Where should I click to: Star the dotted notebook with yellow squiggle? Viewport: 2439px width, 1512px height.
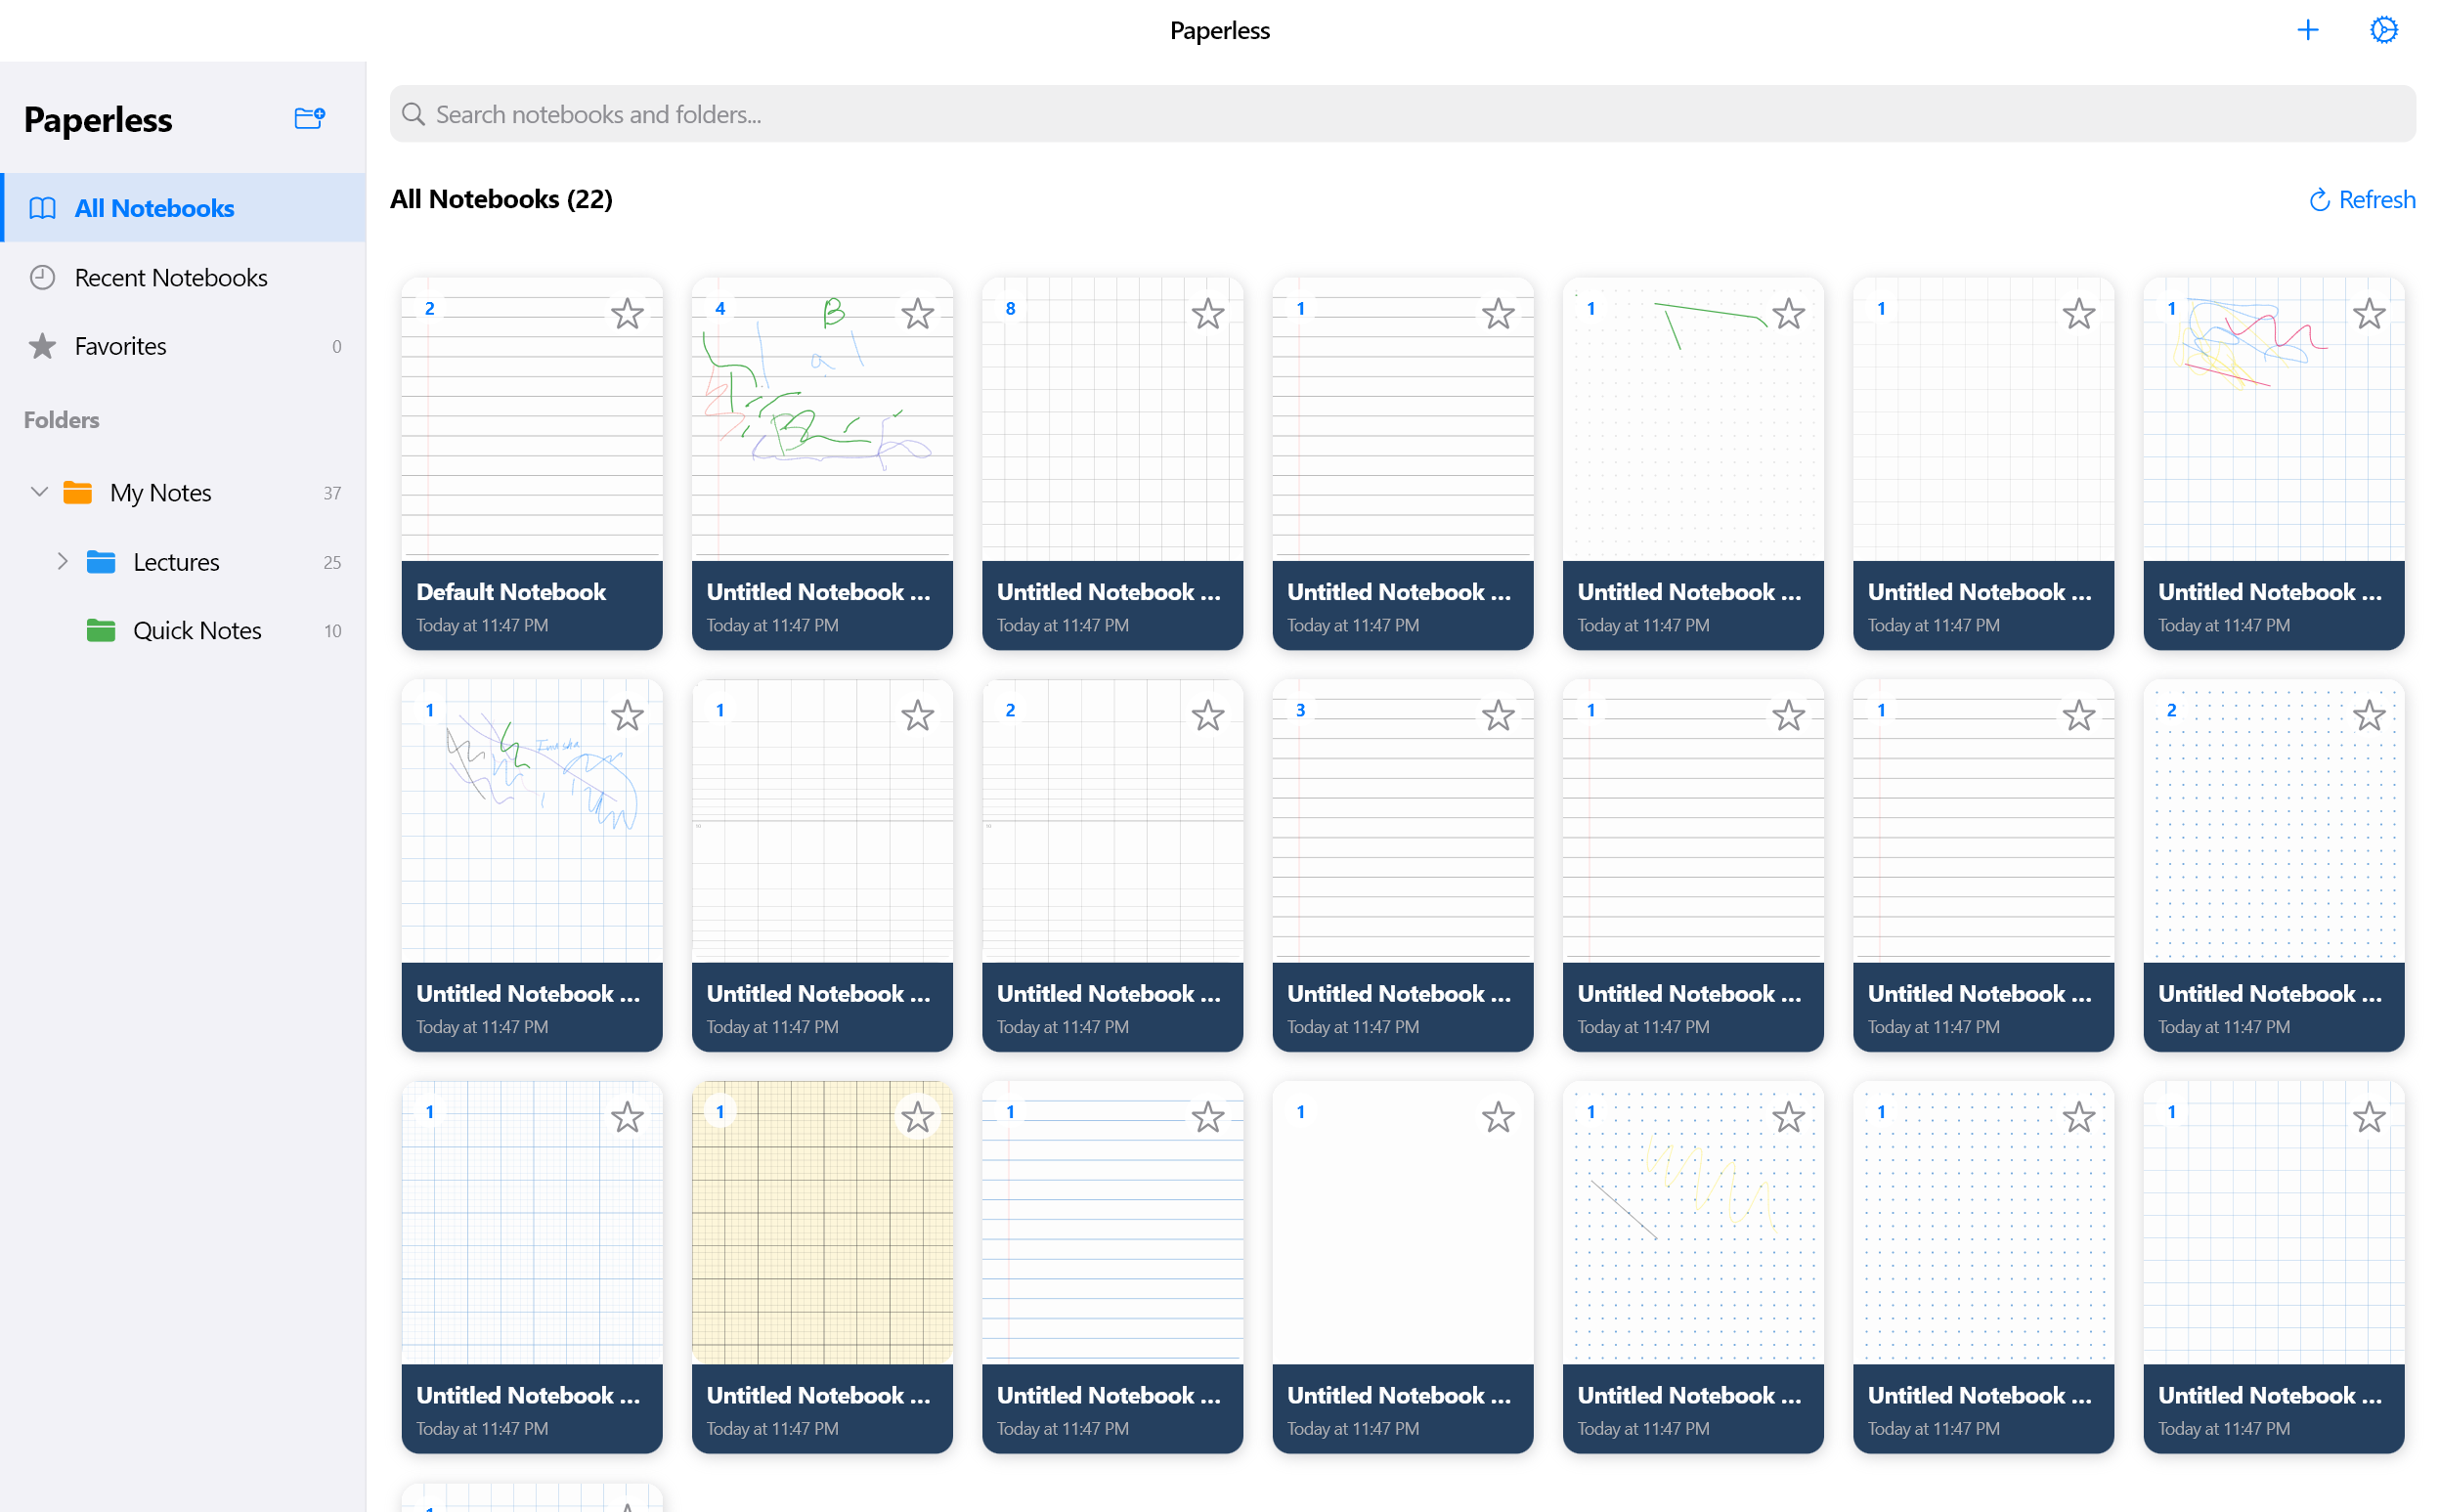tap(1788, 1117)
